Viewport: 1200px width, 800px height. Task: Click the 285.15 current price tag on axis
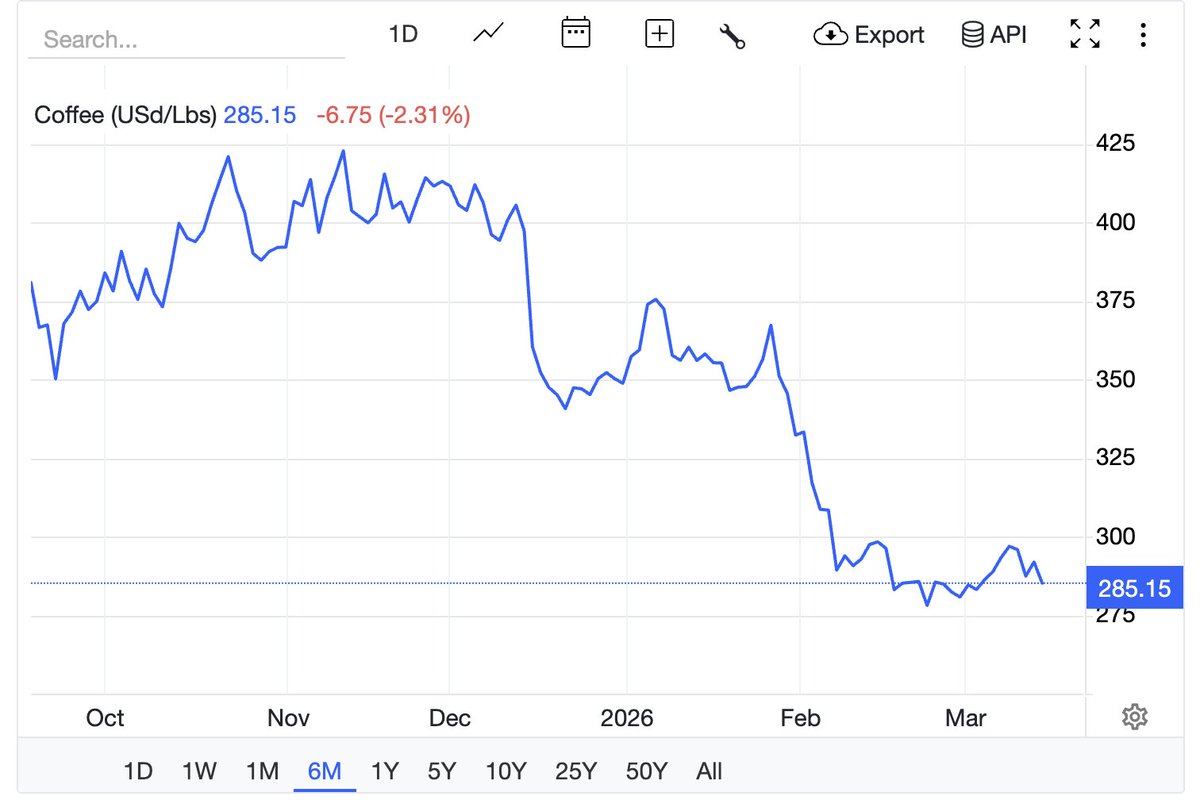tap(1134, 588)
